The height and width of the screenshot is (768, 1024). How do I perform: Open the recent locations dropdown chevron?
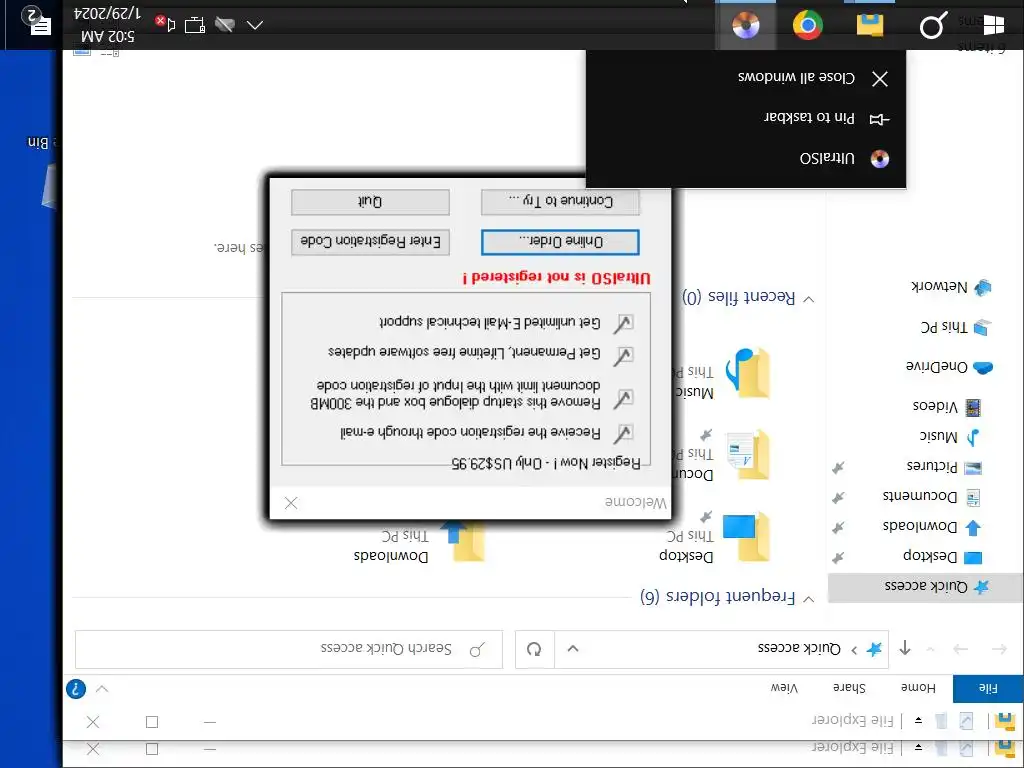pos(931,649)
